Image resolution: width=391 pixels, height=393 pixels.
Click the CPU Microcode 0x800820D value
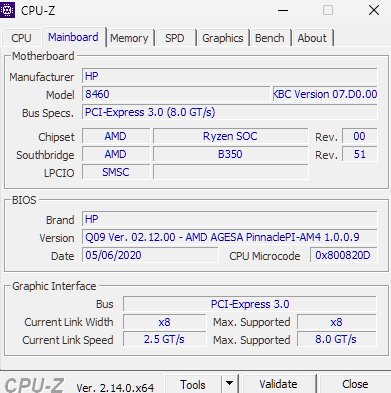pos(343,255)
